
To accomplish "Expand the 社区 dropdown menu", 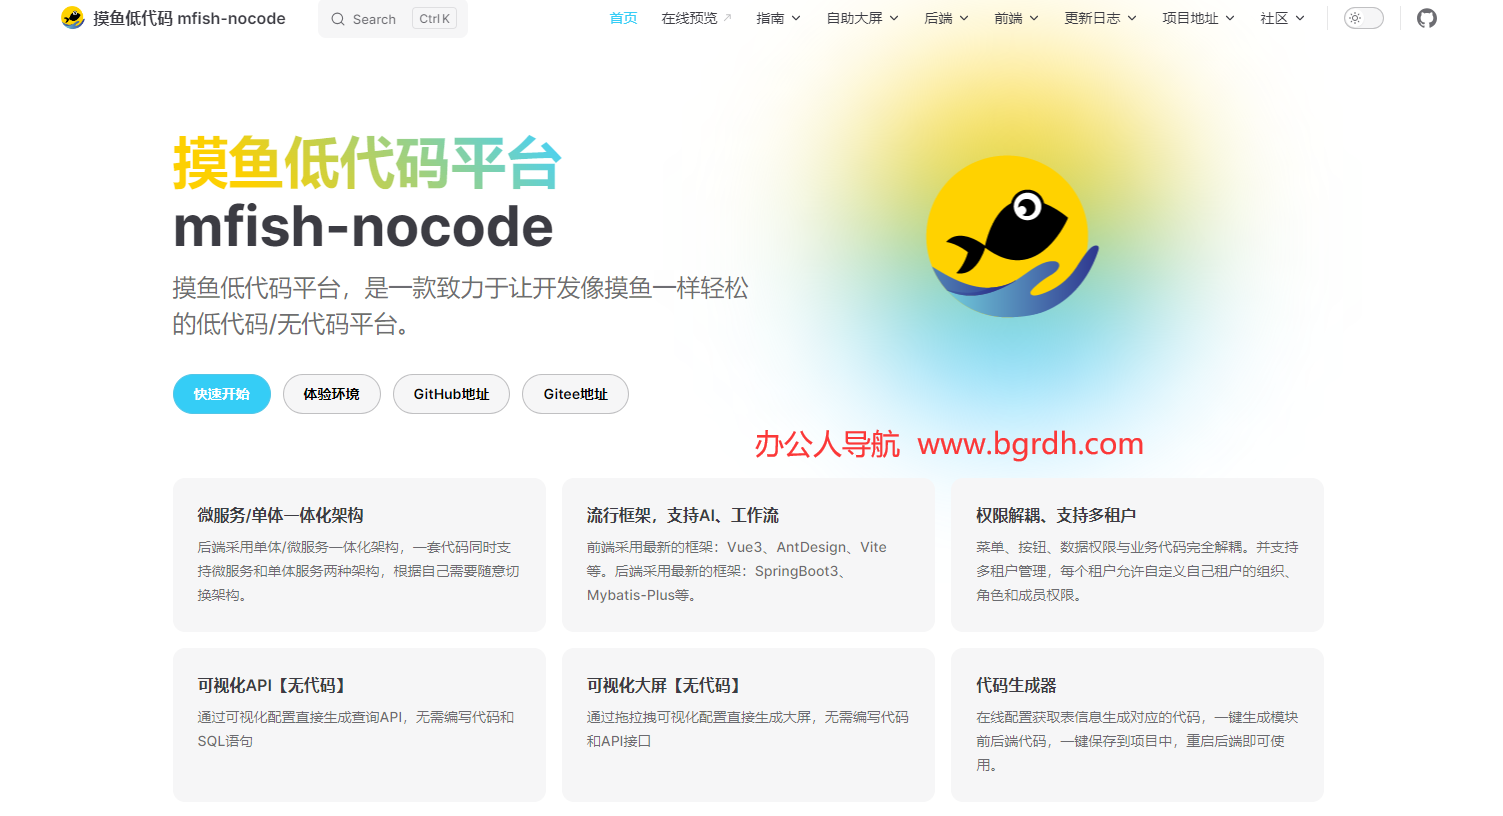I will tap(1282, 18).
